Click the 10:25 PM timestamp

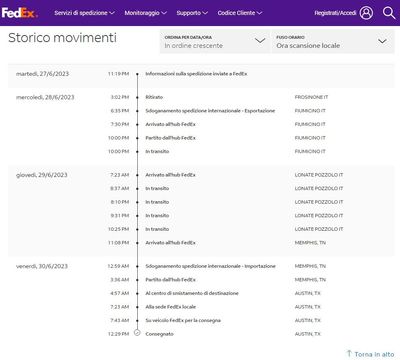click(118, 229)
